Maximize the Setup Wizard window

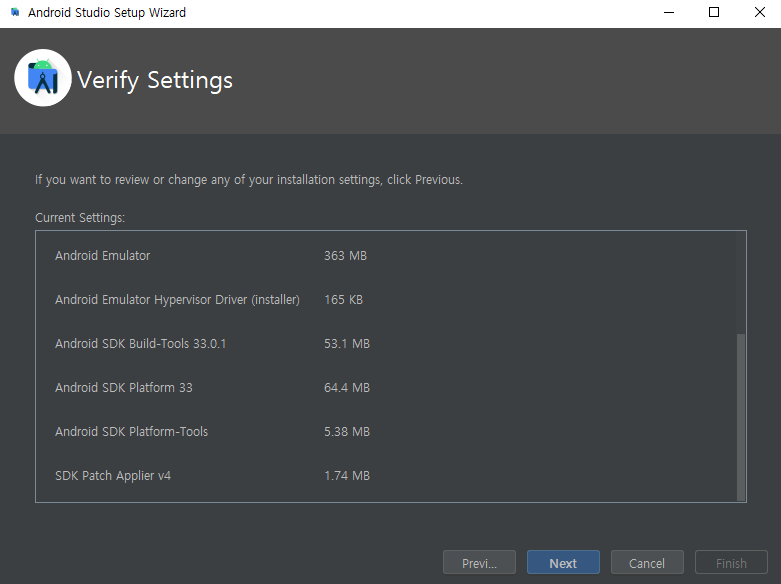[714, 12]
